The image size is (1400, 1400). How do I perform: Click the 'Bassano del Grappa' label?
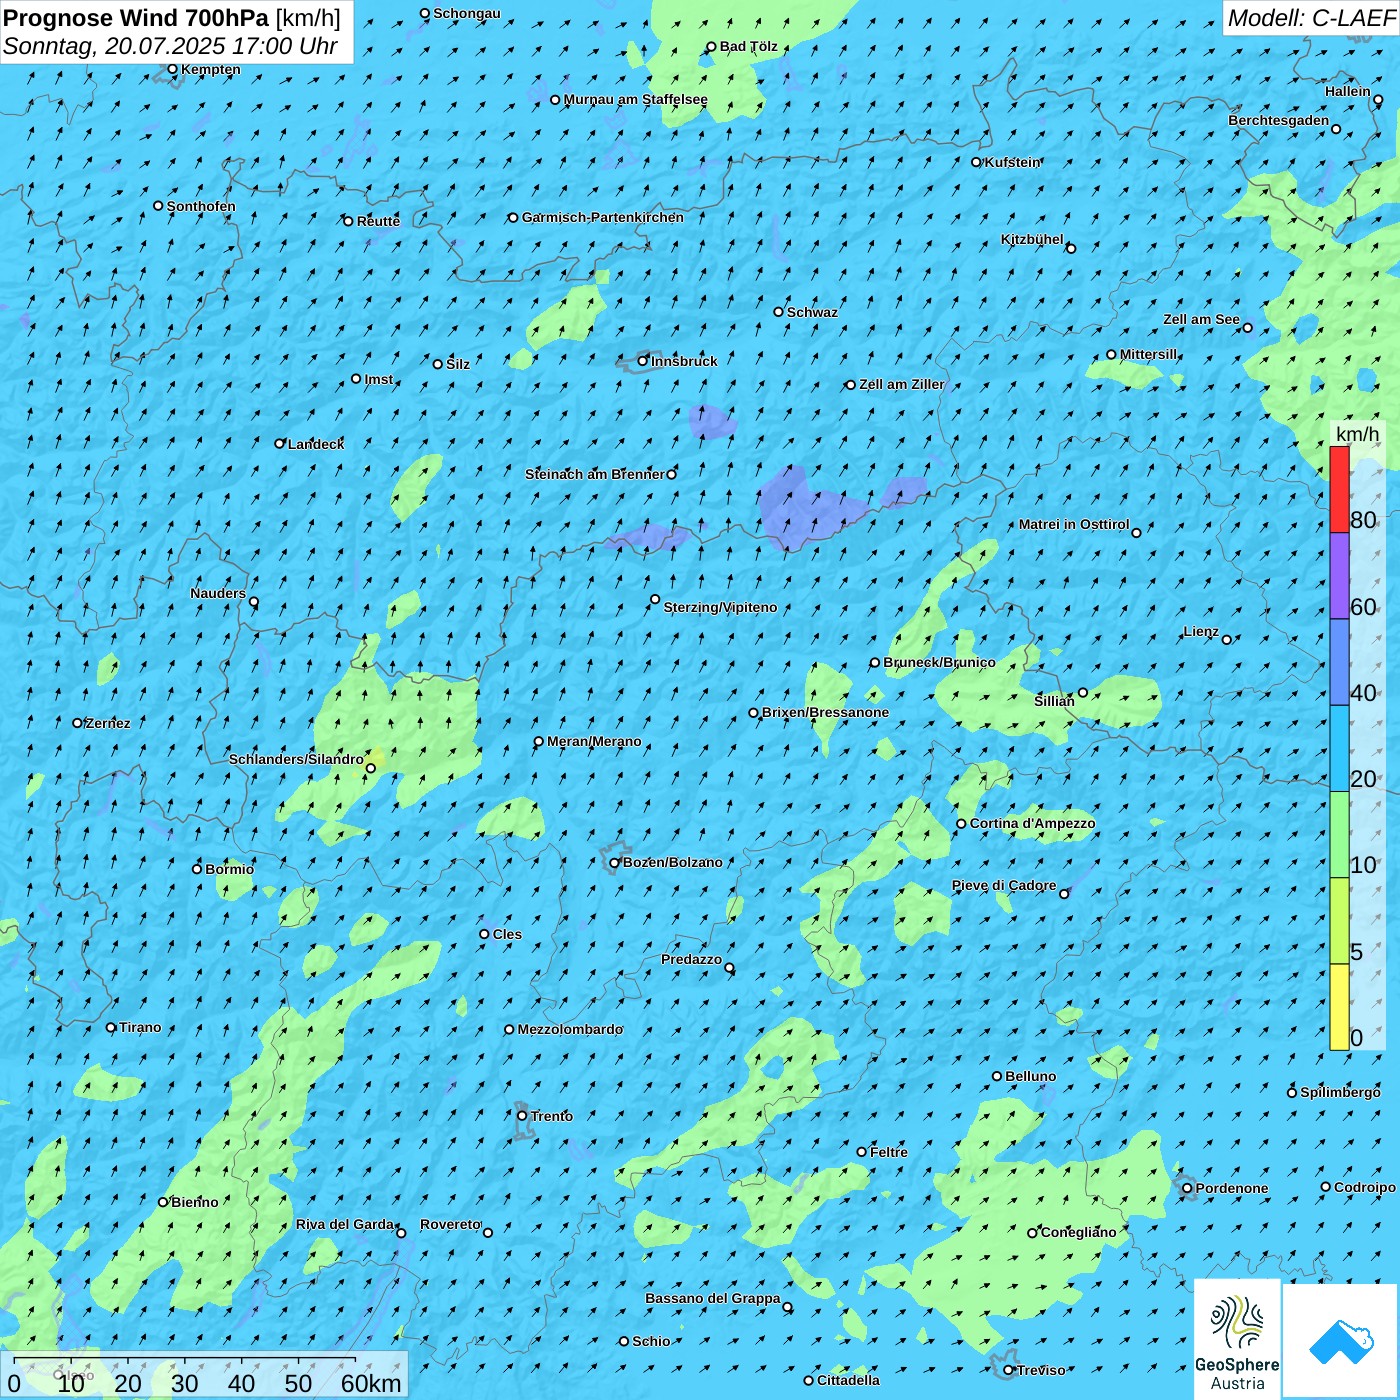click(713, 1298)
